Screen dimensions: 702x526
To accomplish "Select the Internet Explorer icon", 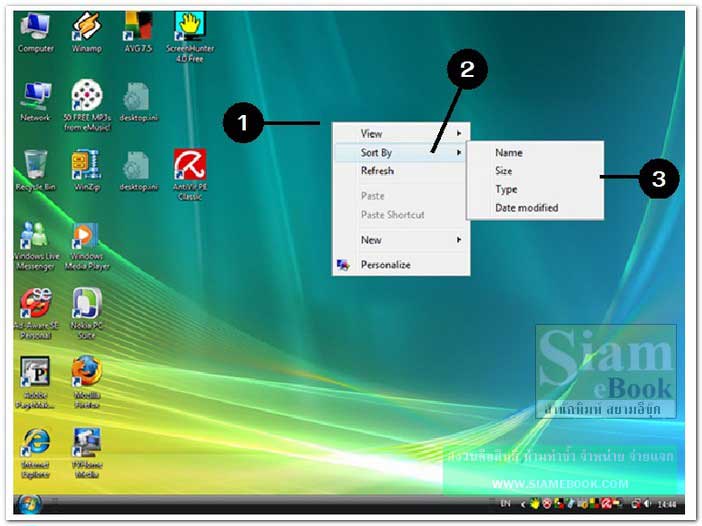I will [35, 454].
